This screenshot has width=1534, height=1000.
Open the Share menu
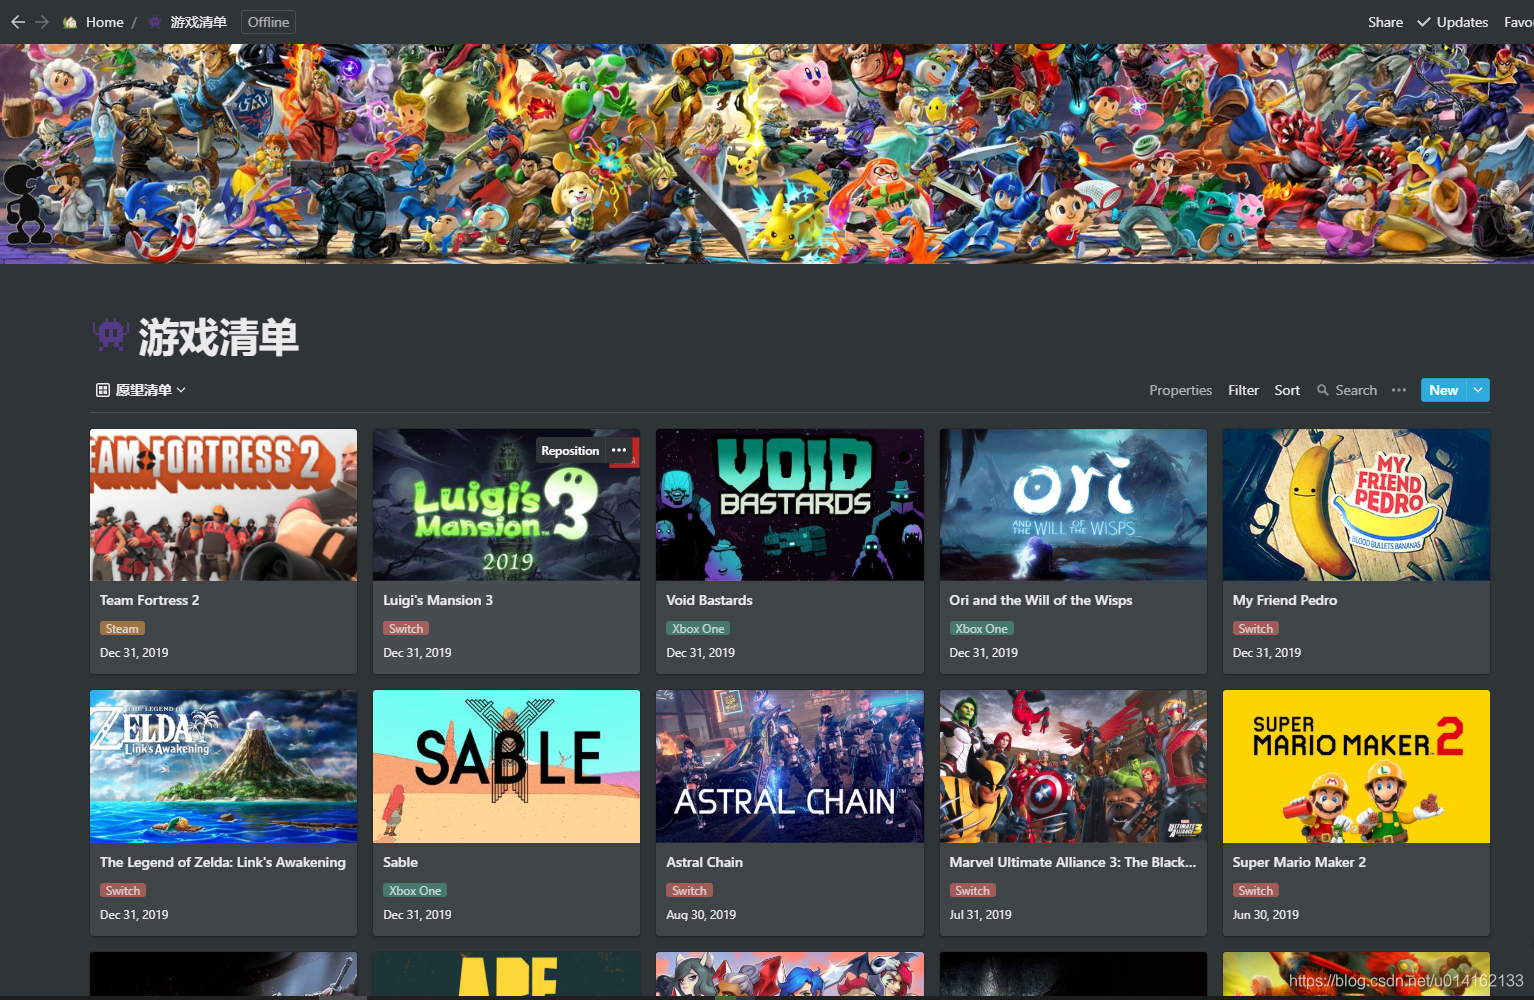pos(1385,22)
